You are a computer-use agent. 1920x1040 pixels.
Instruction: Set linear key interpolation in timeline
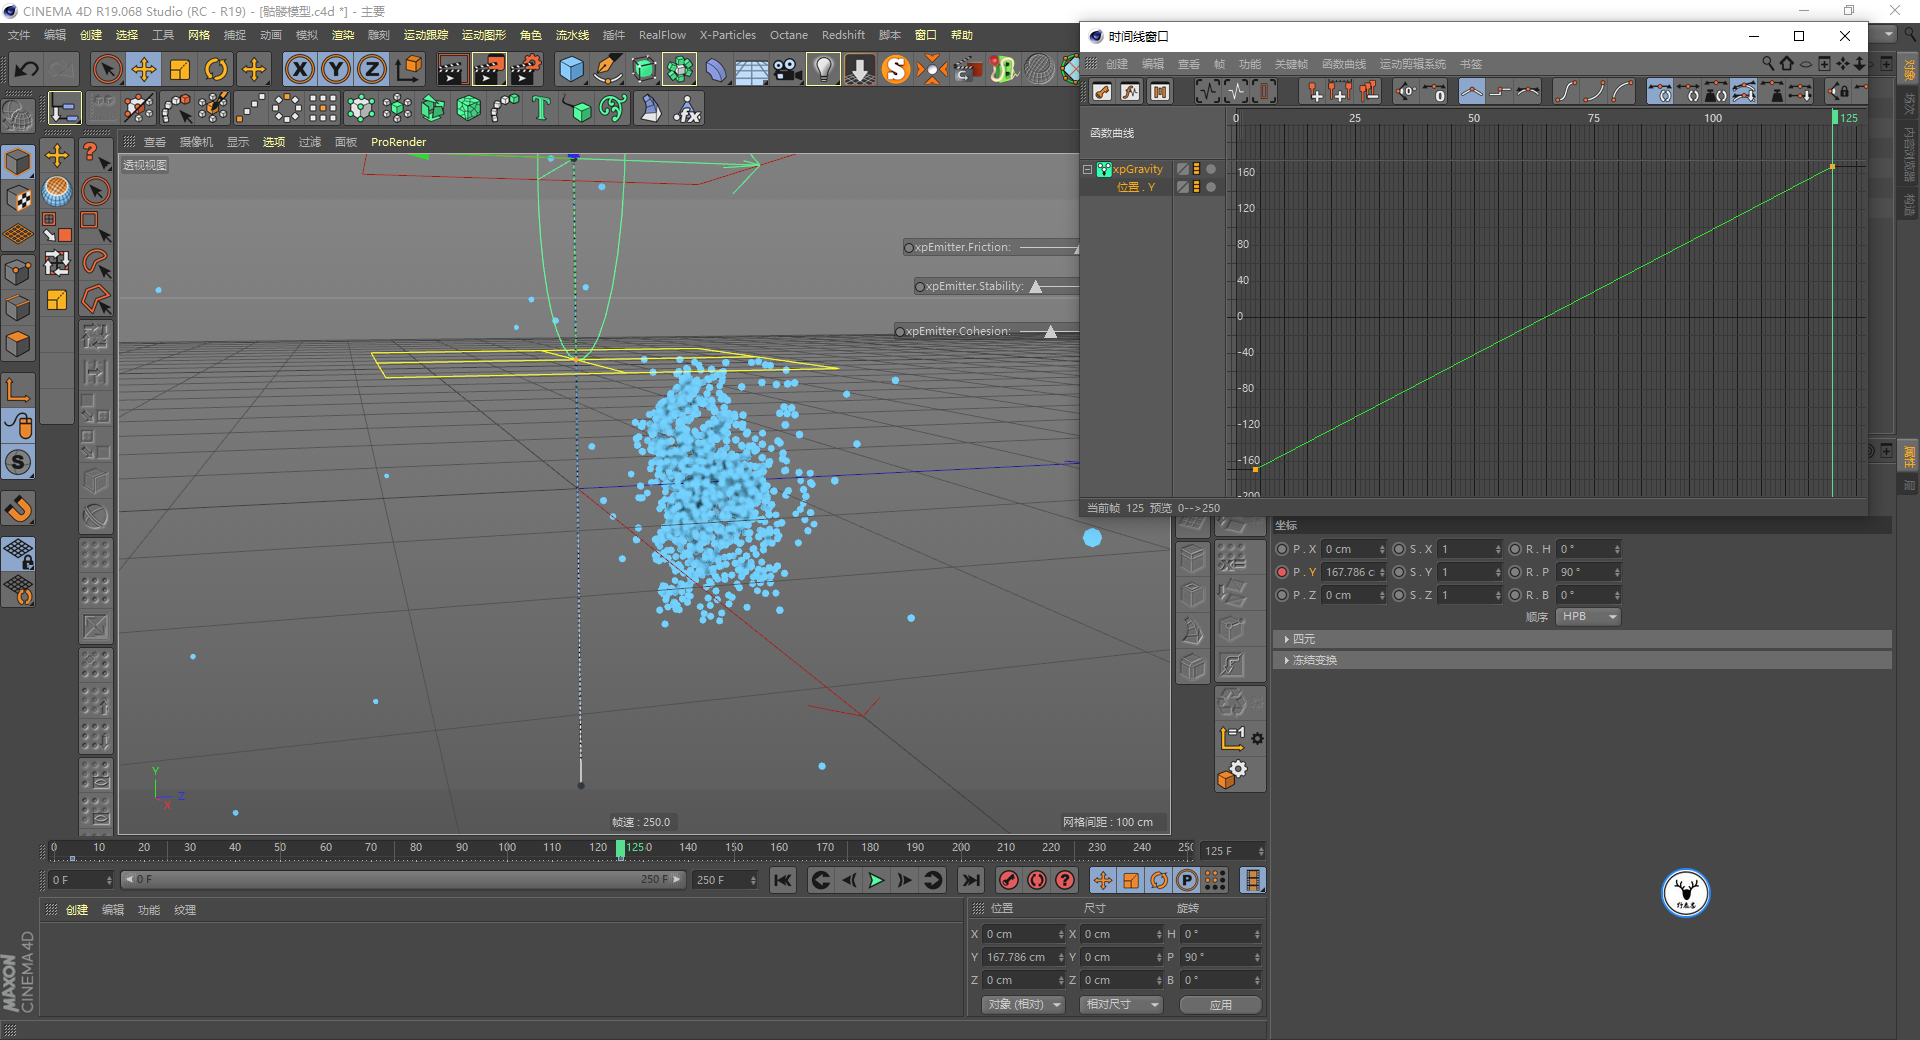[x=1472, y=92]
